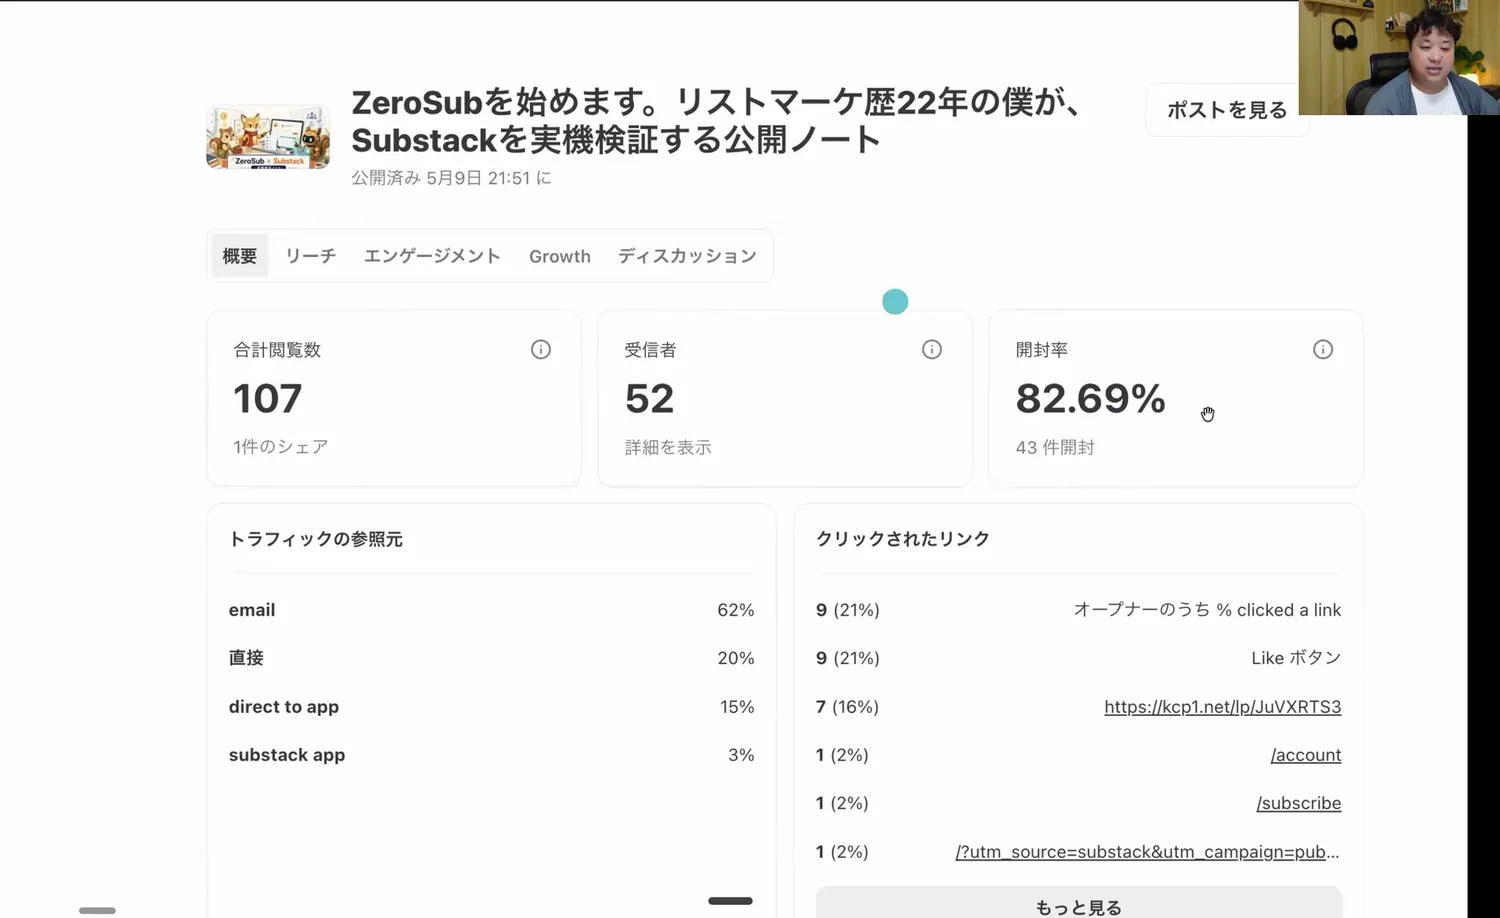1500x918 pixels.
Task: Open 詳細を表示 under 受信者
Action: [668, 447]
